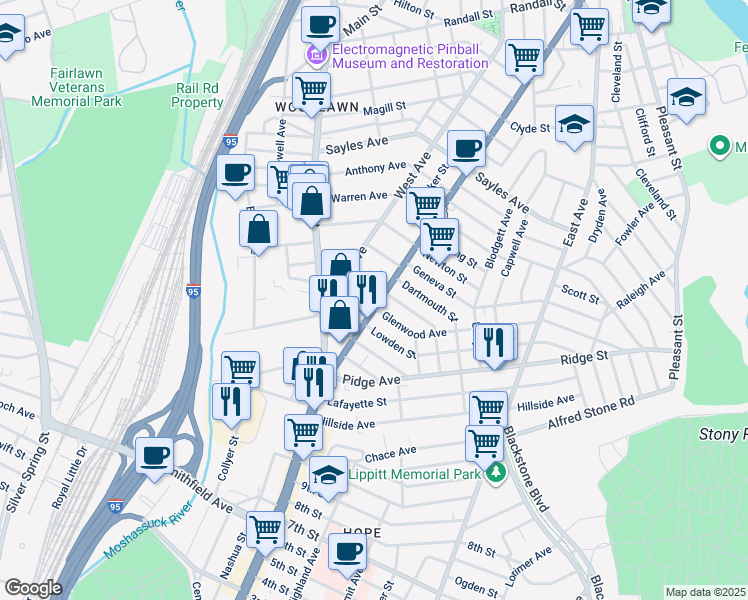
Task: Select the coffee cup marker near Main St
Action: click(x=320, y=22)
